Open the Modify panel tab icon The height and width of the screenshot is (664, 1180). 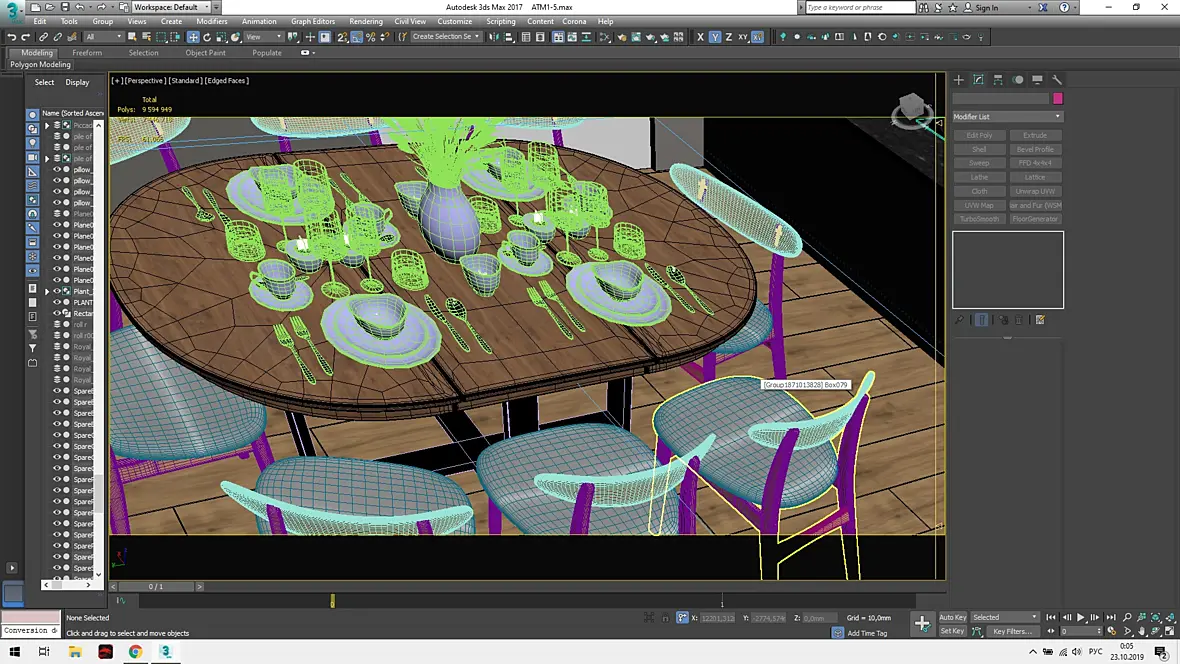tap(978, 80)
